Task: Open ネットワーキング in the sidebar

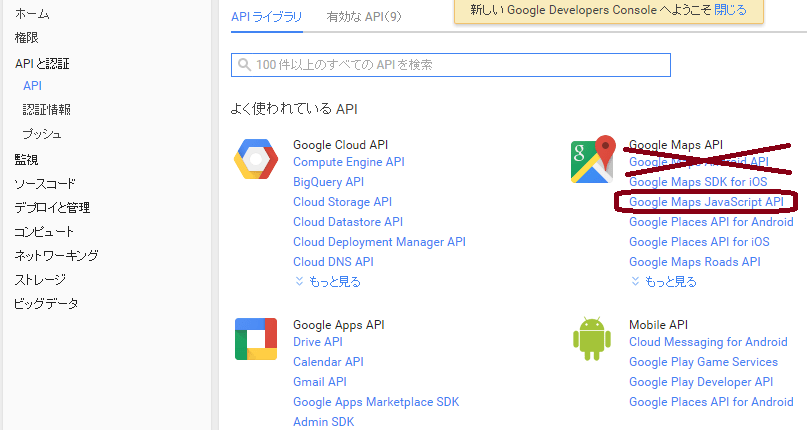Action: [x=56, y=255]
